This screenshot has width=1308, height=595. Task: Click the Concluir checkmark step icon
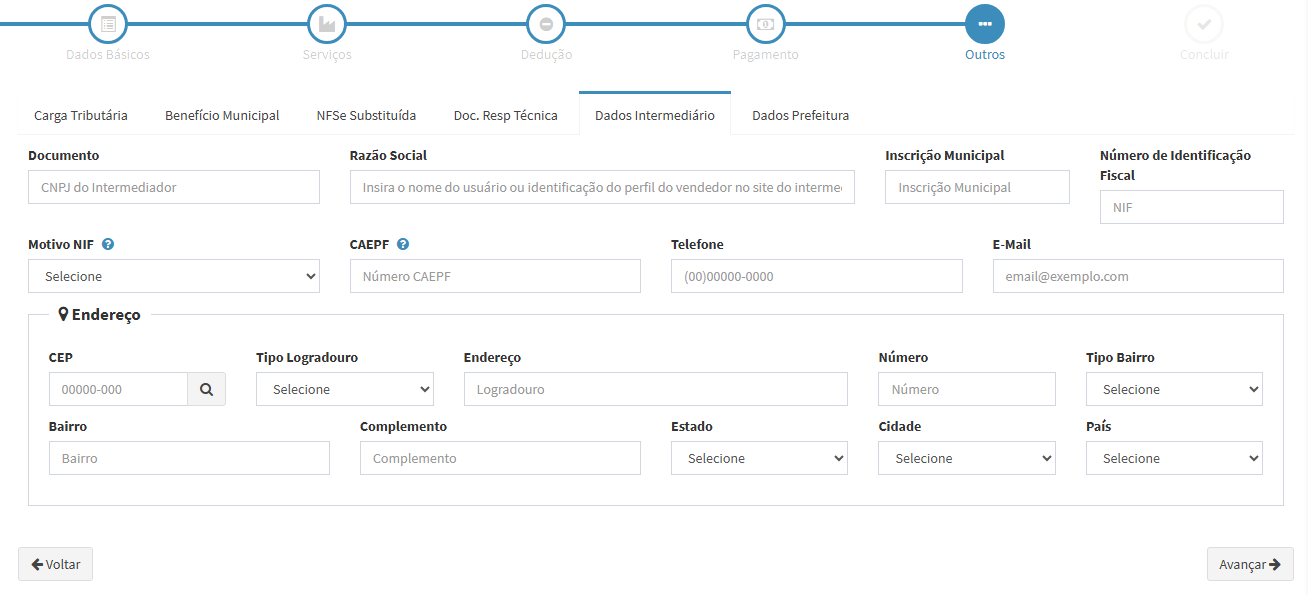[1204, 23]
